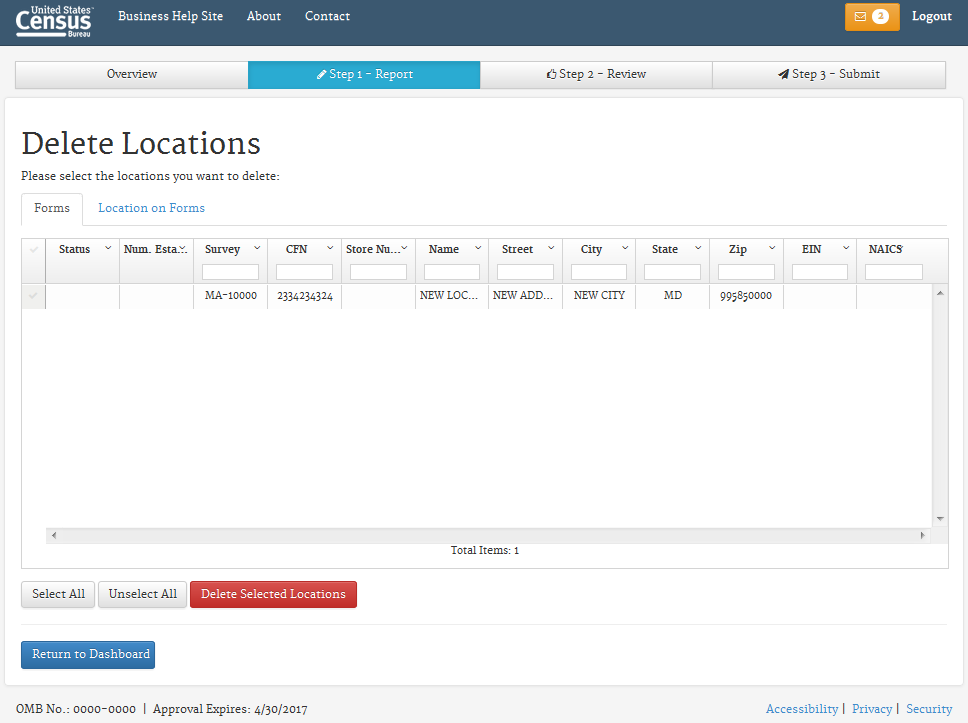Image resolution: width=968 pixels, height=723 pixels.
Task: Click the MD state cell
Action: click(x=672, y=296)
